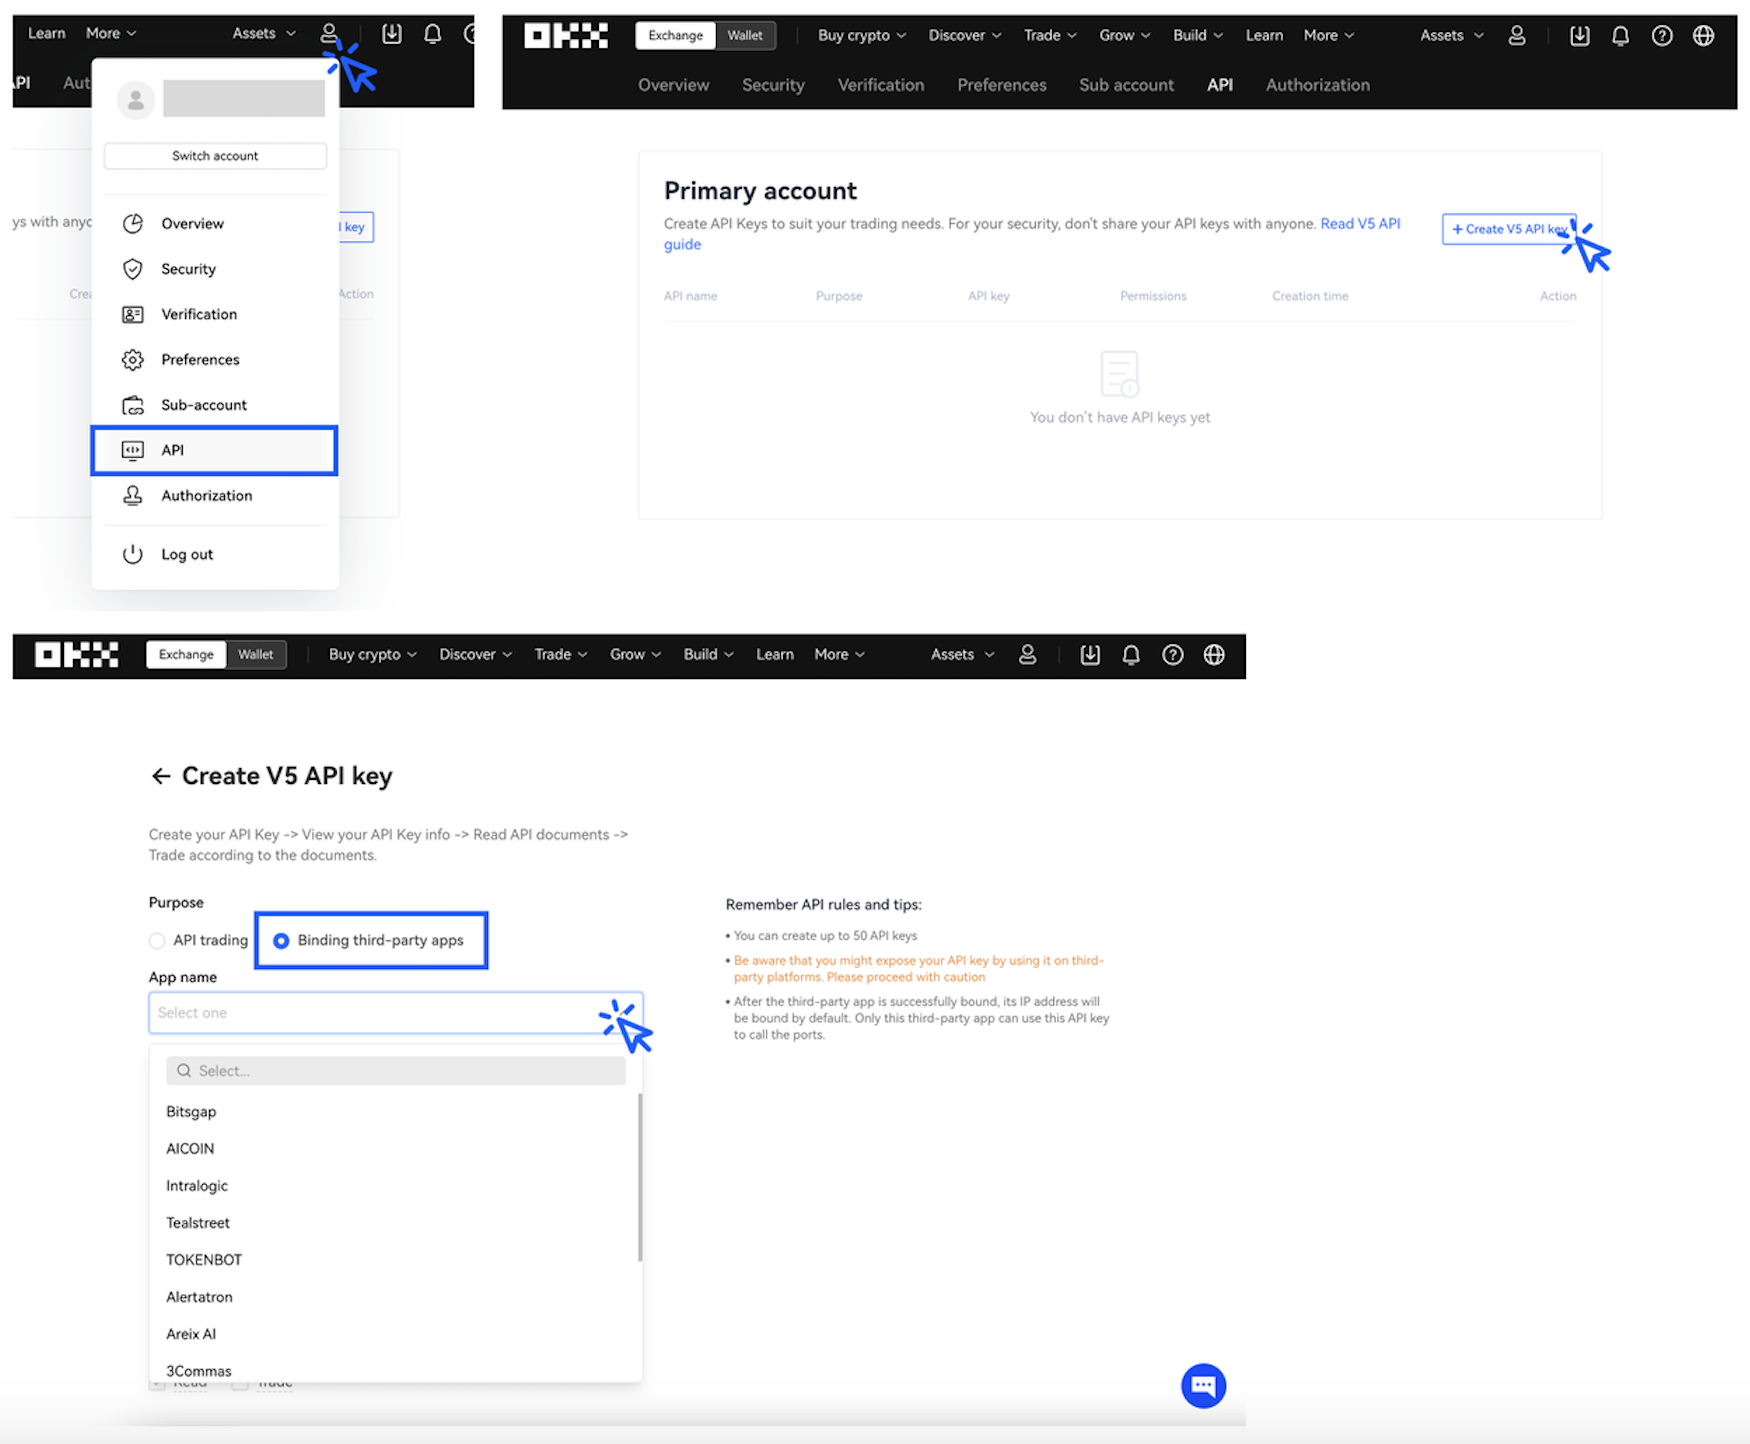Viewport: 1750px width, 1444px height.
Task: Click Authorization stamp icon in account dropdown
Action: click(133, 495)
